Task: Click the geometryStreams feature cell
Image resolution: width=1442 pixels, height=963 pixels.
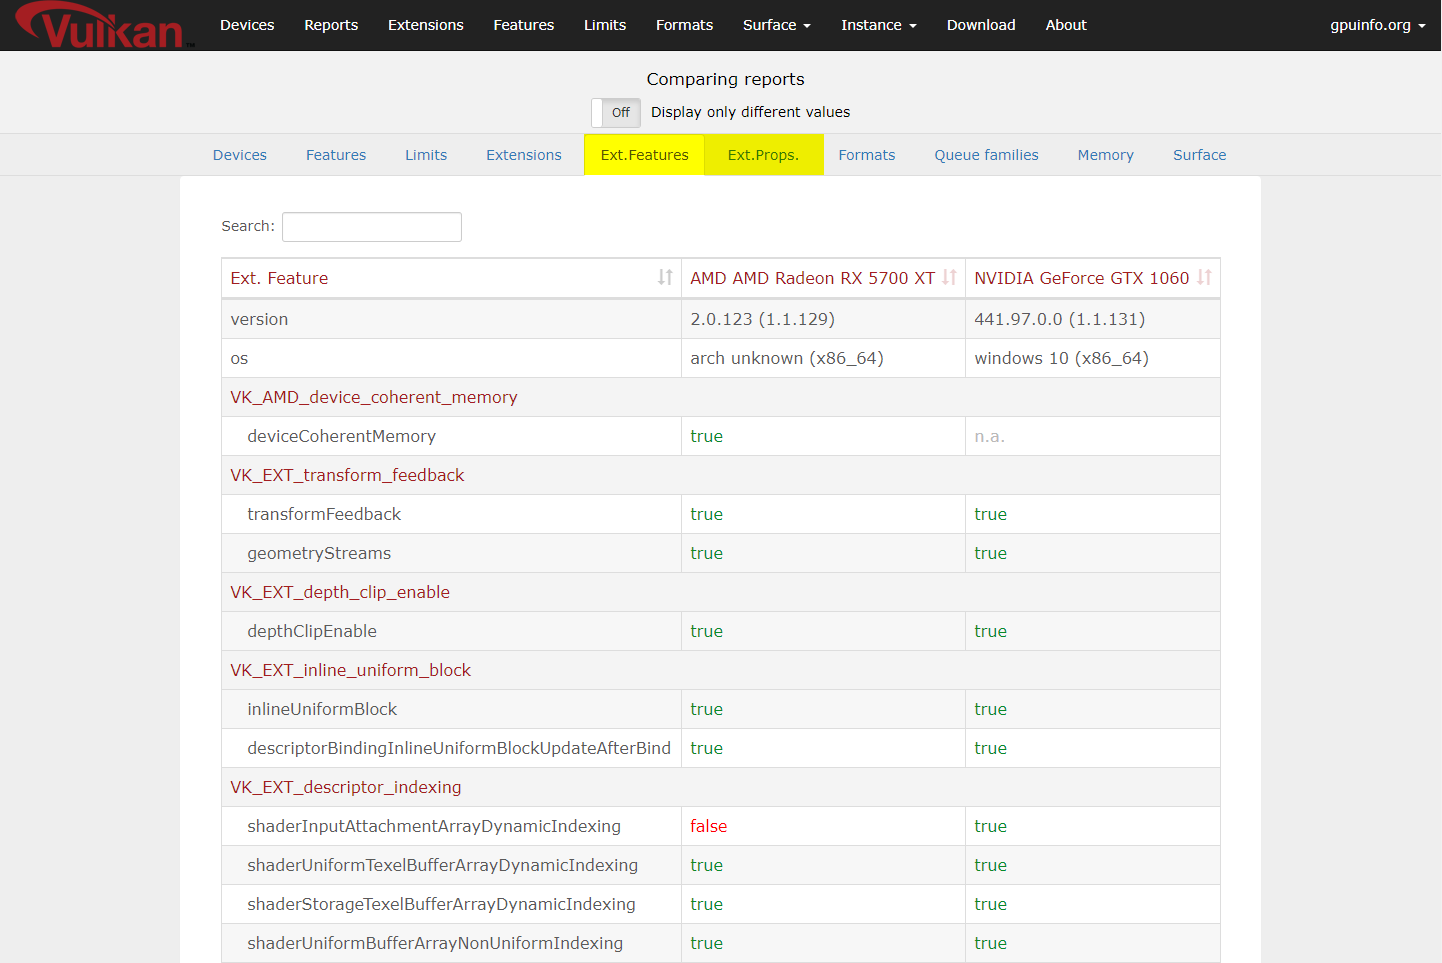Action: pyautogui.click(x=451, y=553)
